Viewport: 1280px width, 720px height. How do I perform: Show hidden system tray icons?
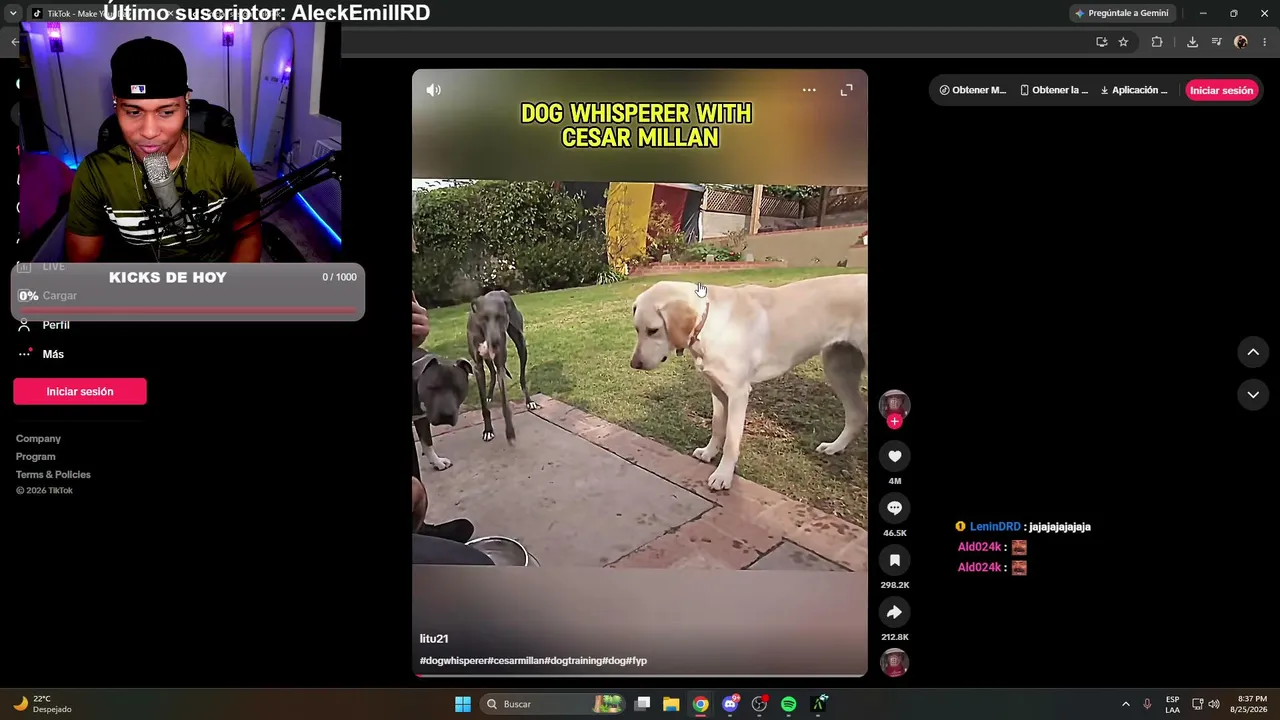pos(1125,704)
